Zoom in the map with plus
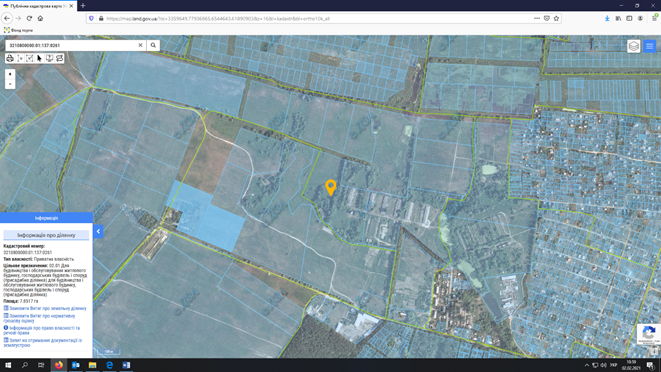661x372 pixels. coord(10,74)
